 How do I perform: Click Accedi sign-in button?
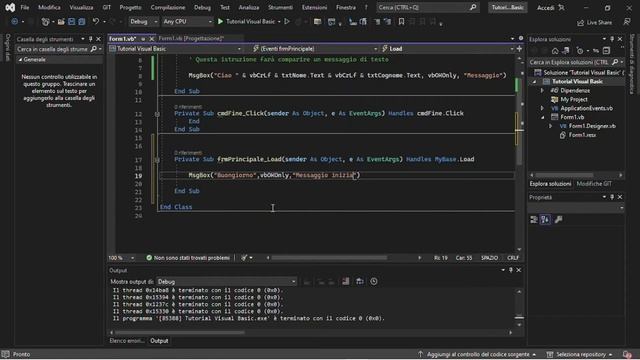pyautogui.click(x=546, y=8)
